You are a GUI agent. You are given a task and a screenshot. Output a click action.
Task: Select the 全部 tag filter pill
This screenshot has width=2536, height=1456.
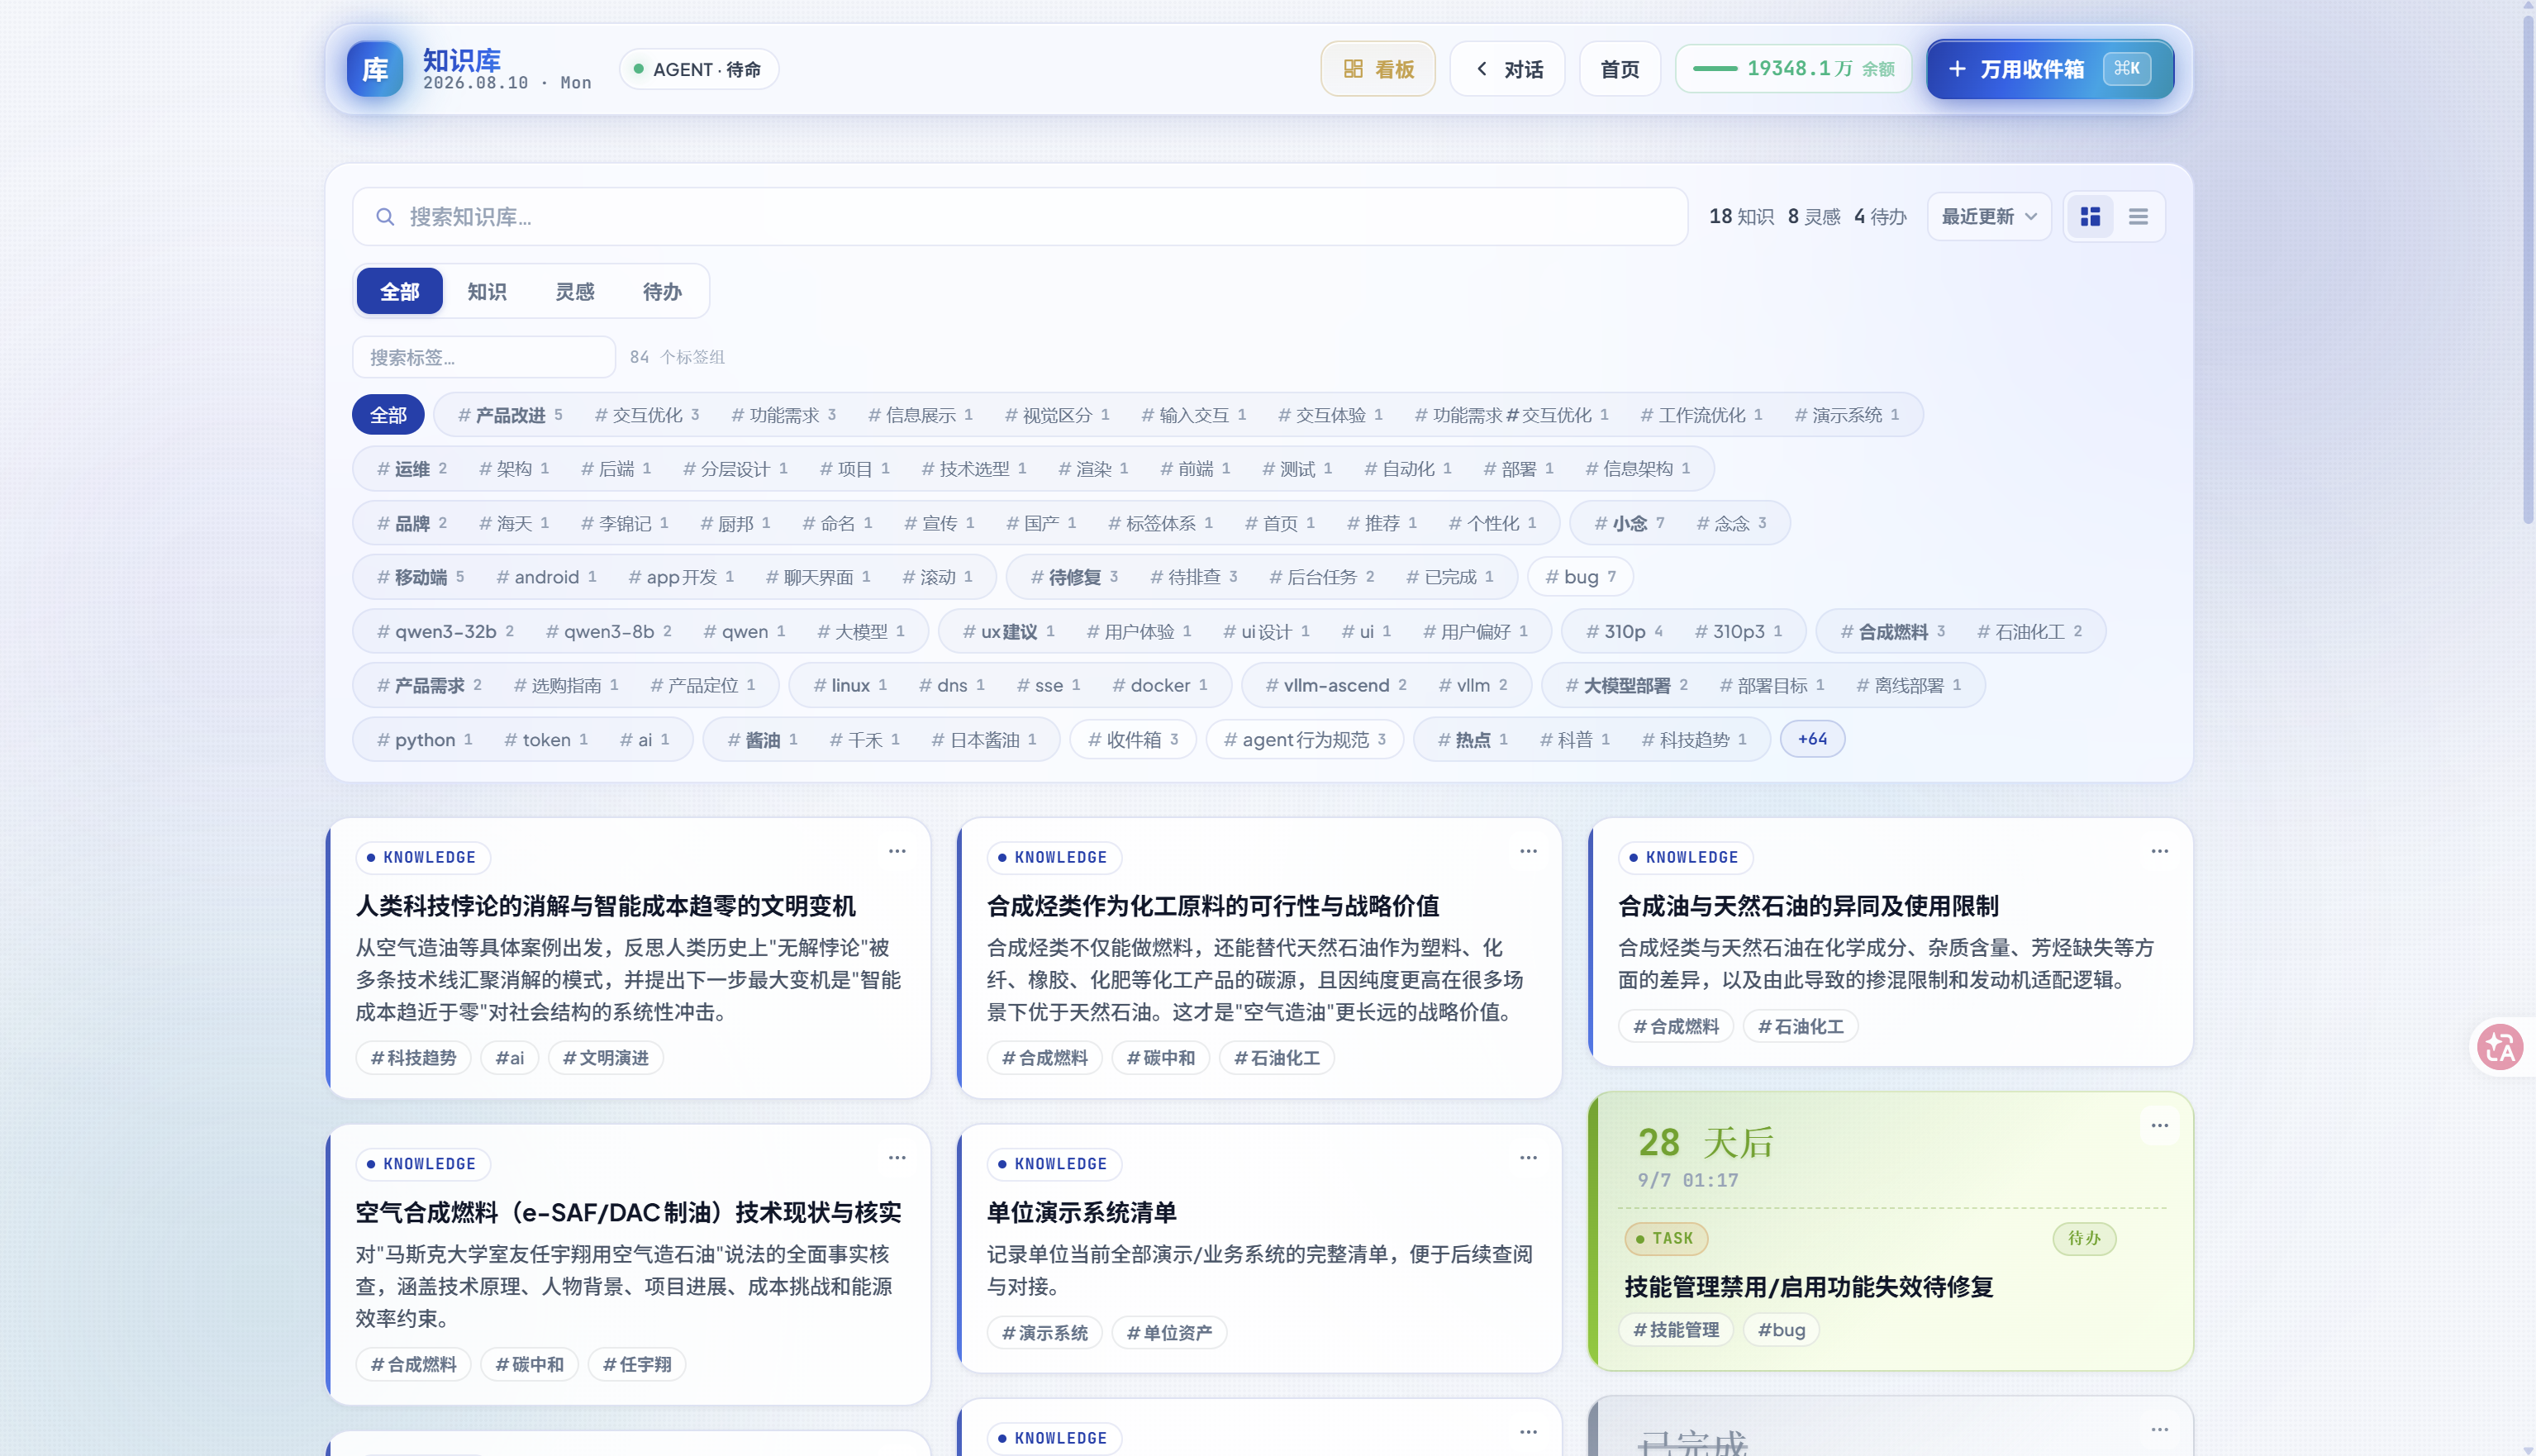coord(388,415)
